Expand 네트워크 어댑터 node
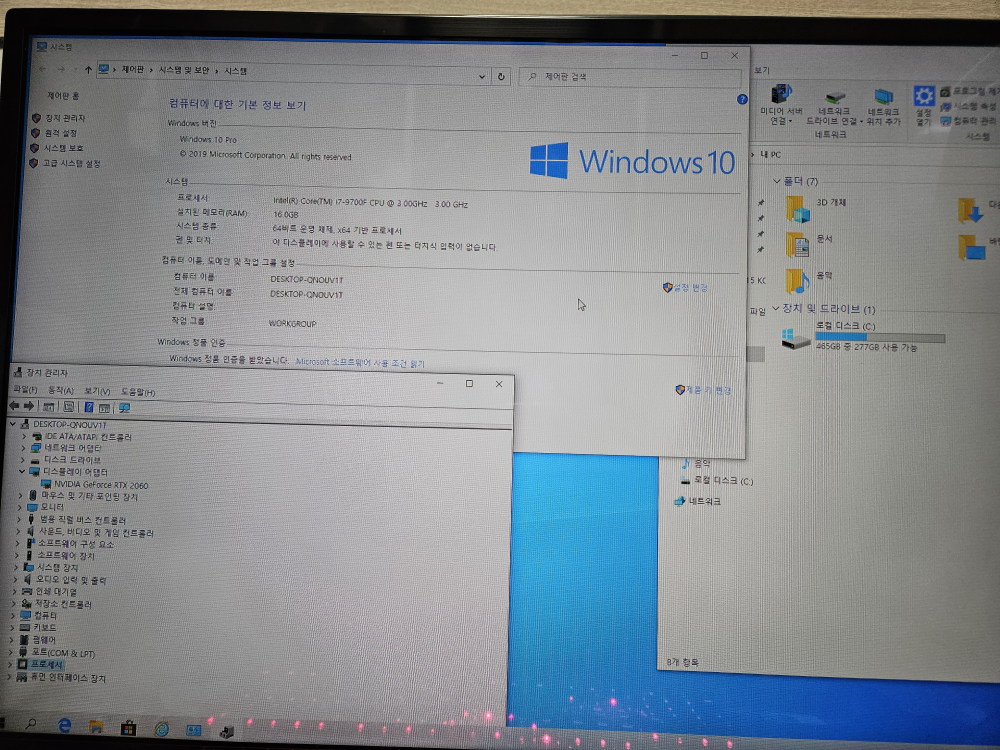Screen dimensions: 1000x750 23,448
